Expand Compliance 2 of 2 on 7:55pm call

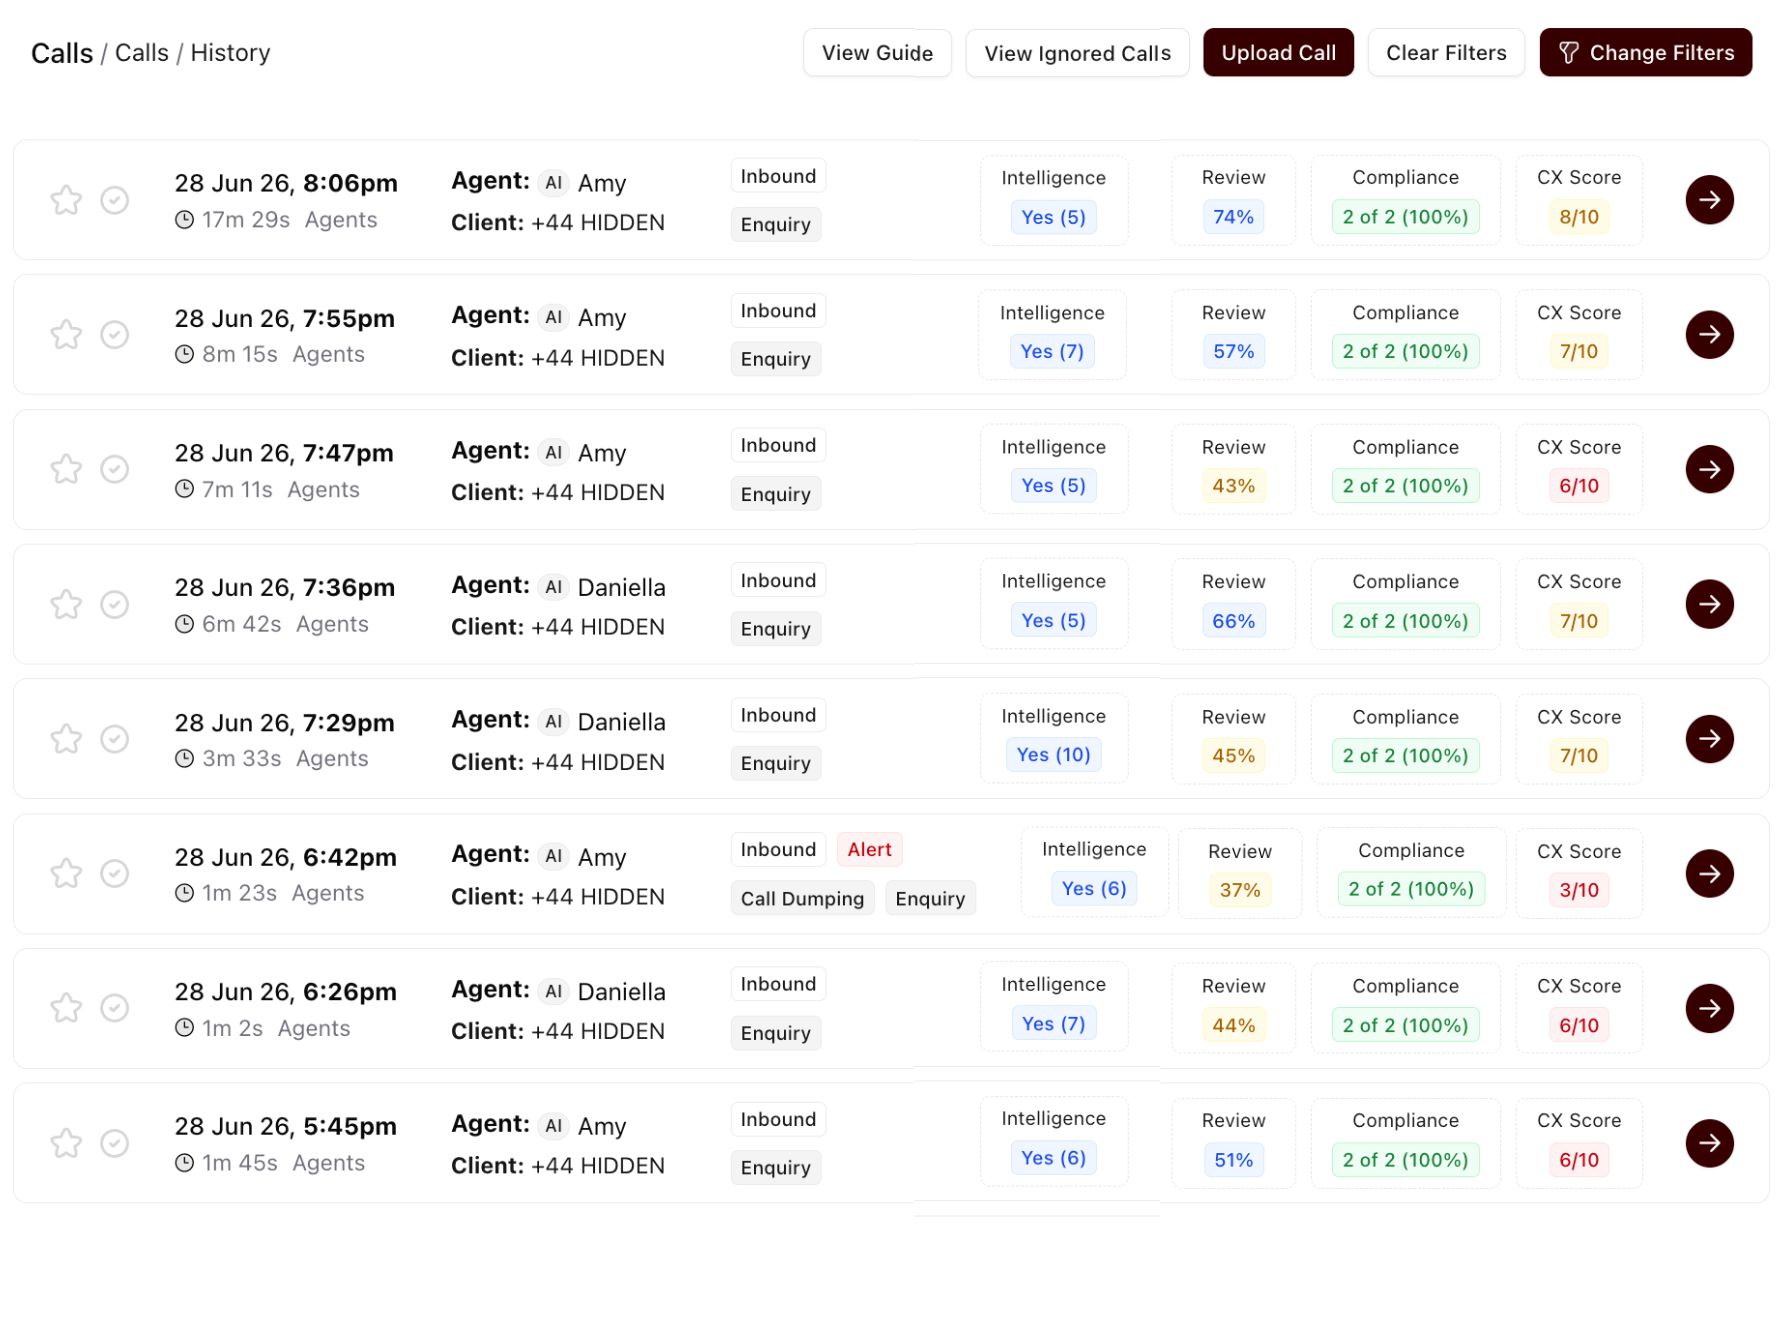point(1405,351)
